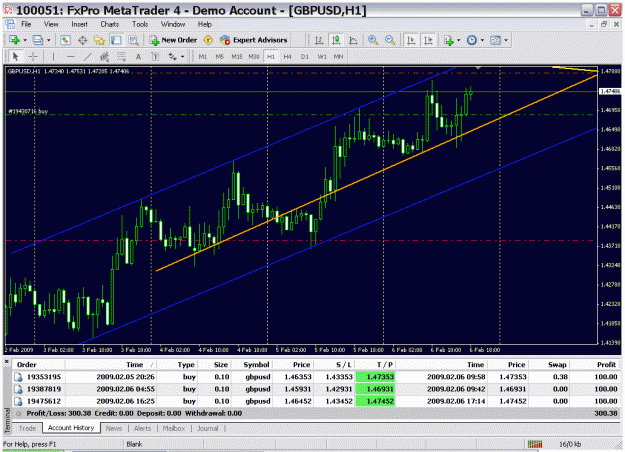
Task: Switch timeframe to M30
Action: (254, 57)
